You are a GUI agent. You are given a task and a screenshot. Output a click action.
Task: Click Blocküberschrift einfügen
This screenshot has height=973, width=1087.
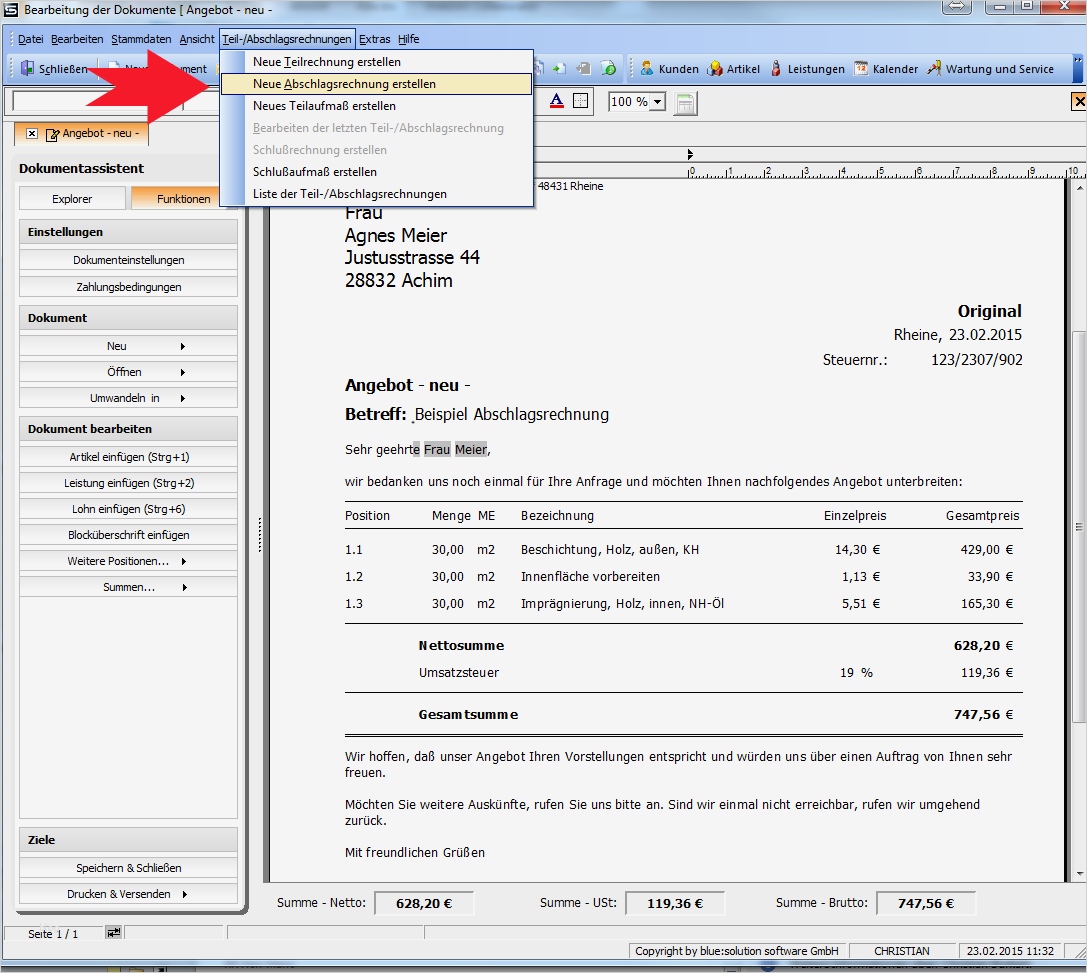click(x=128, y=535)
